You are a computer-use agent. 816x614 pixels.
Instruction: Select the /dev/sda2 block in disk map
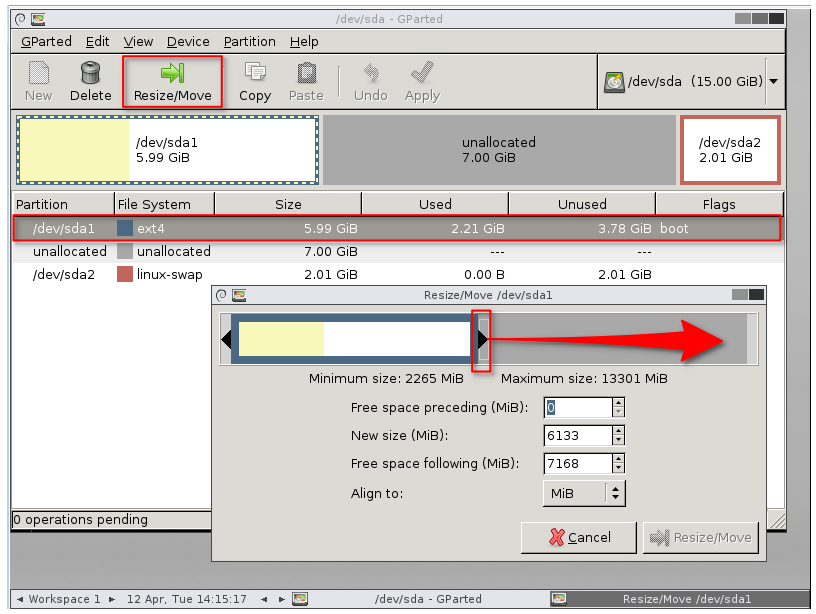pyautogui.click(x=730, y=150)
